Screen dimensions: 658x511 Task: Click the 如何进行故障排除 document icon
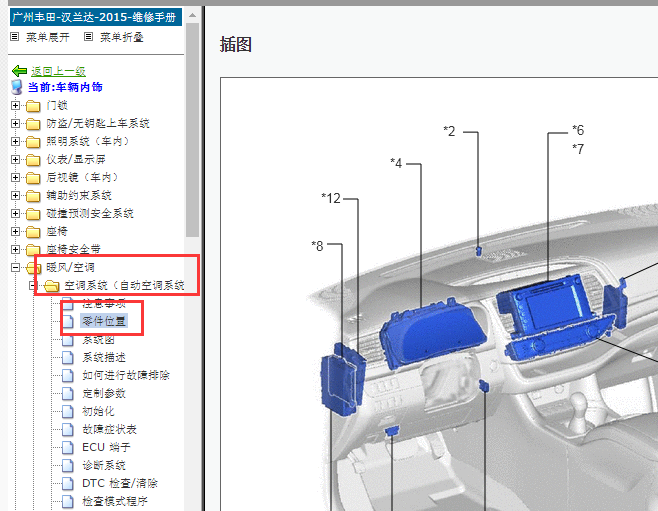click(68, 375)
